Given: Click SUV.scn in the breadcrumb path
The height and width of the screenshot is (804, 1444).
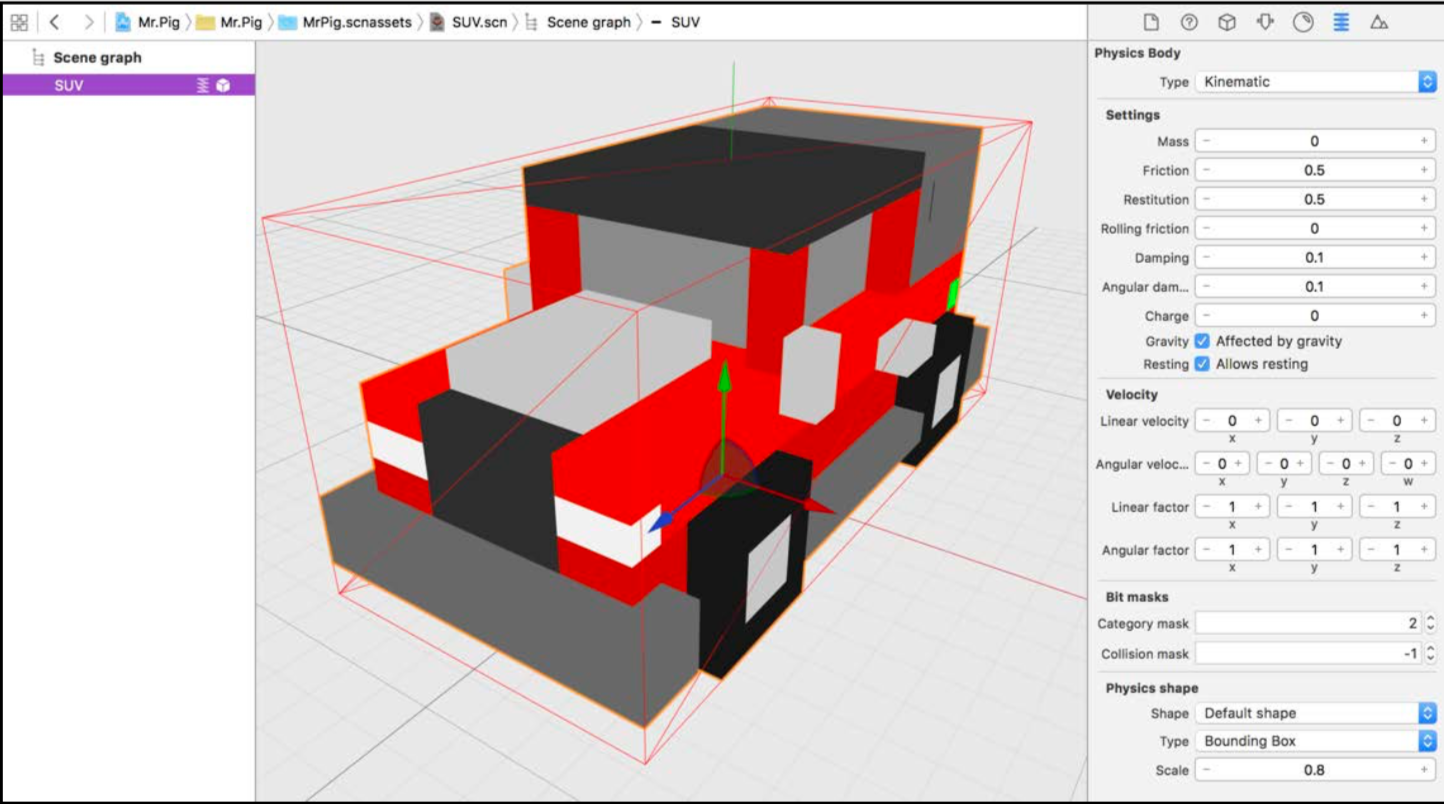Looking at the screenshot, I should [x=469, y=22].
